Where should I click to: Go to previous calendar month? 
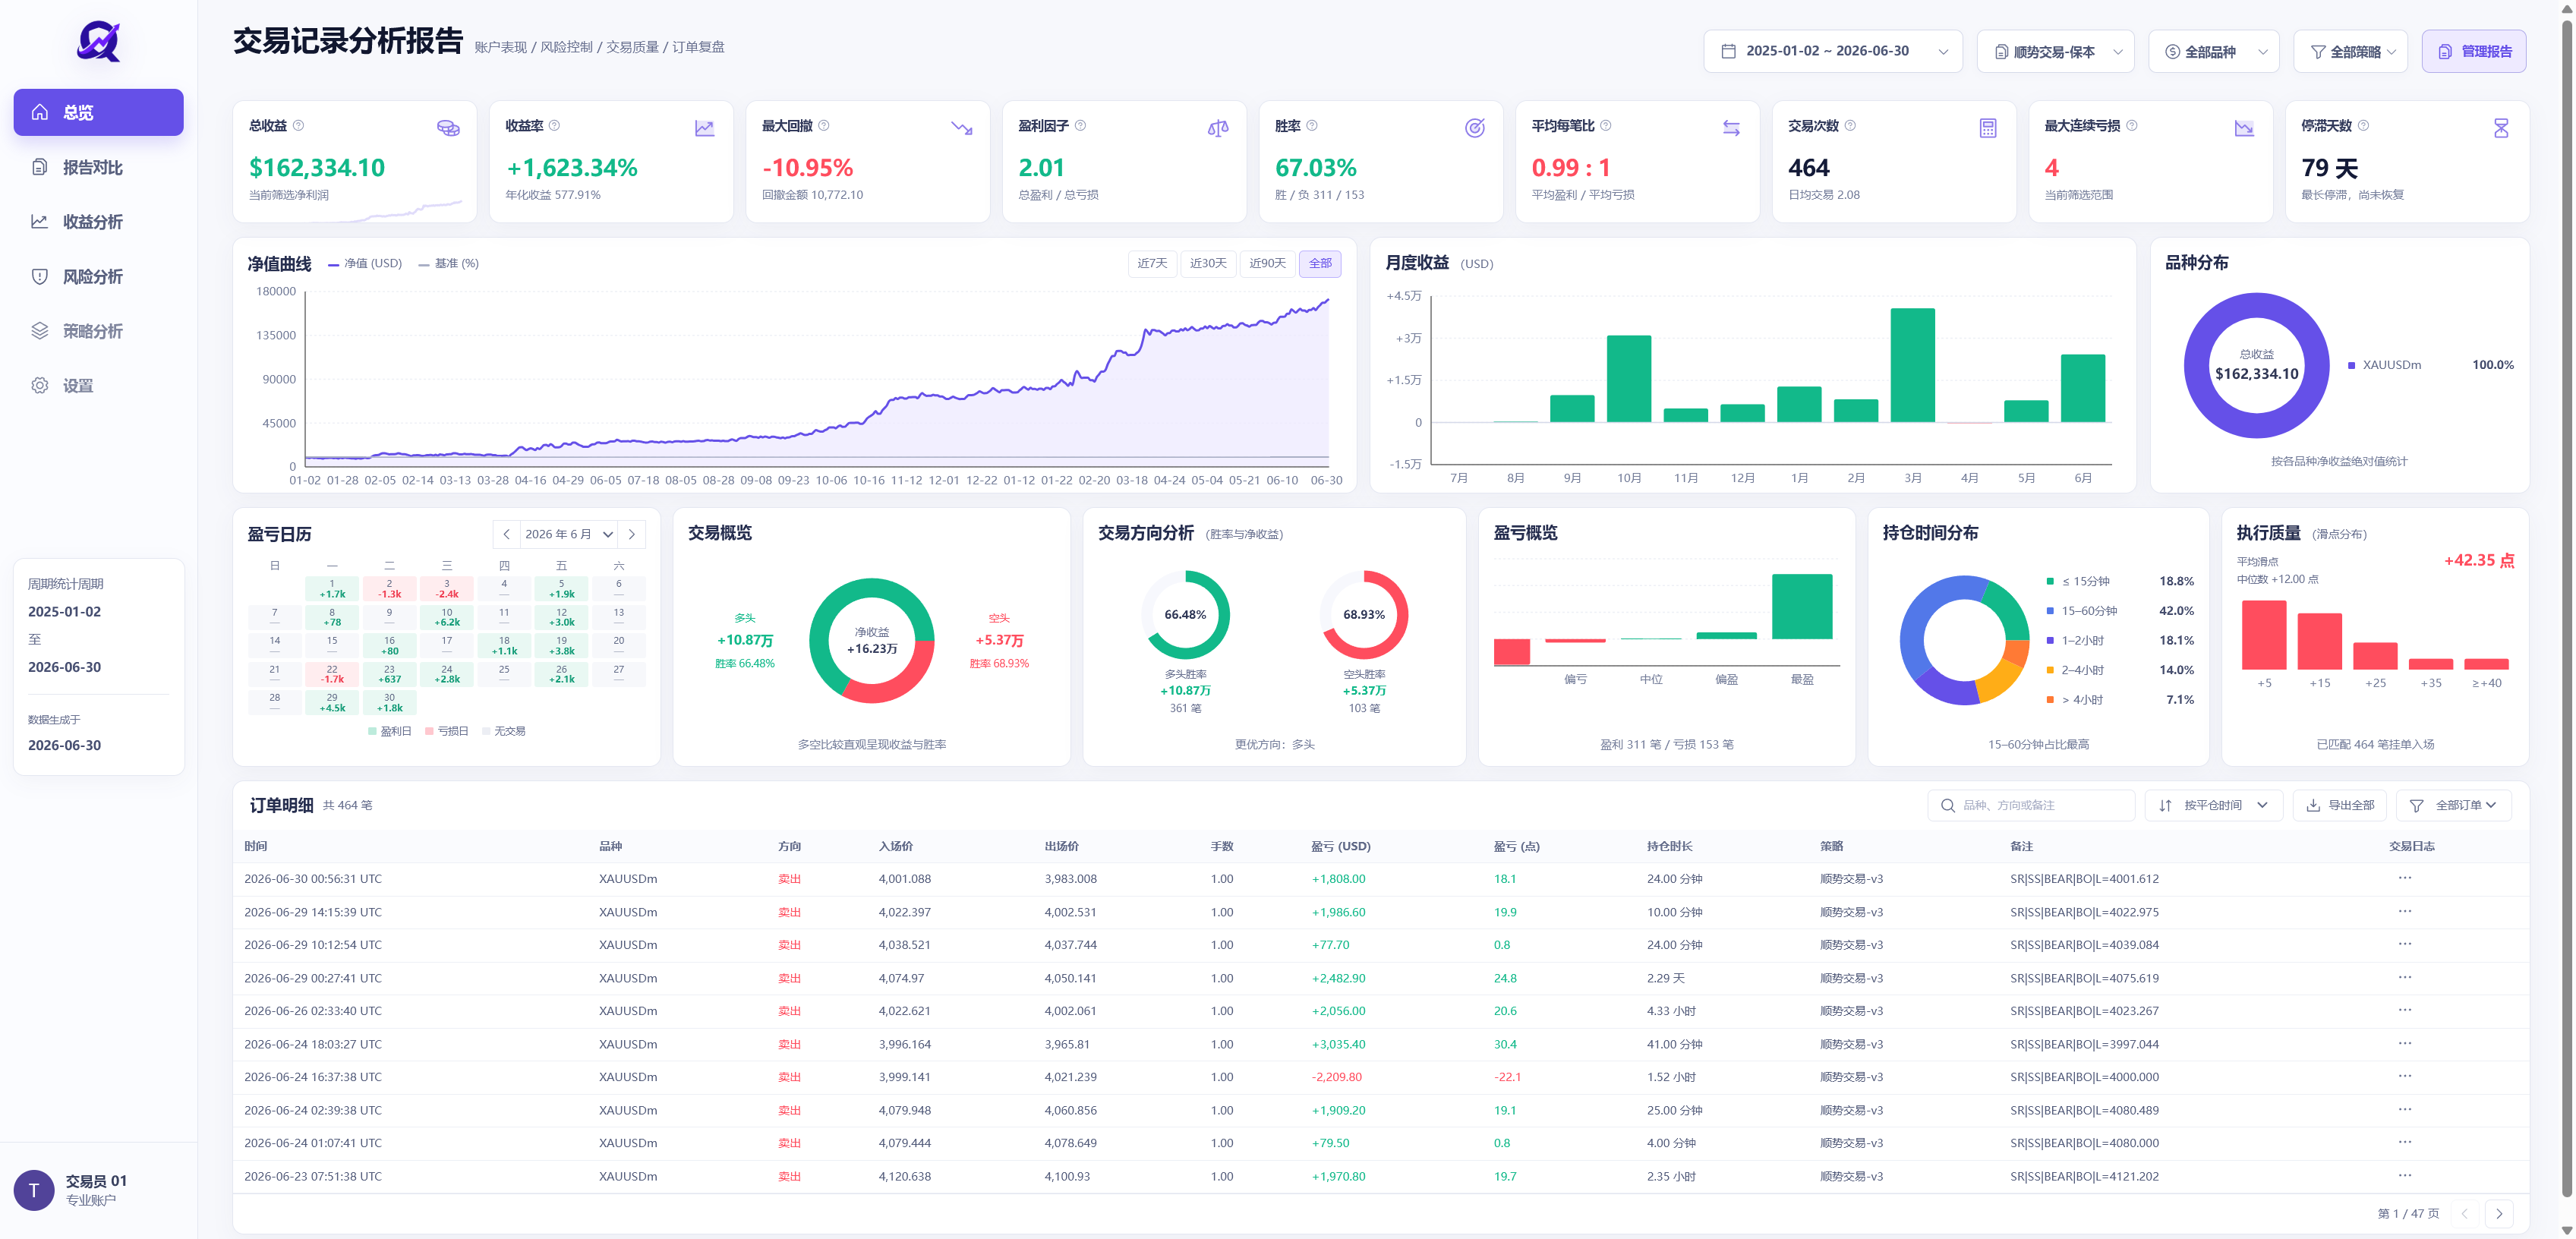[506, 534]
